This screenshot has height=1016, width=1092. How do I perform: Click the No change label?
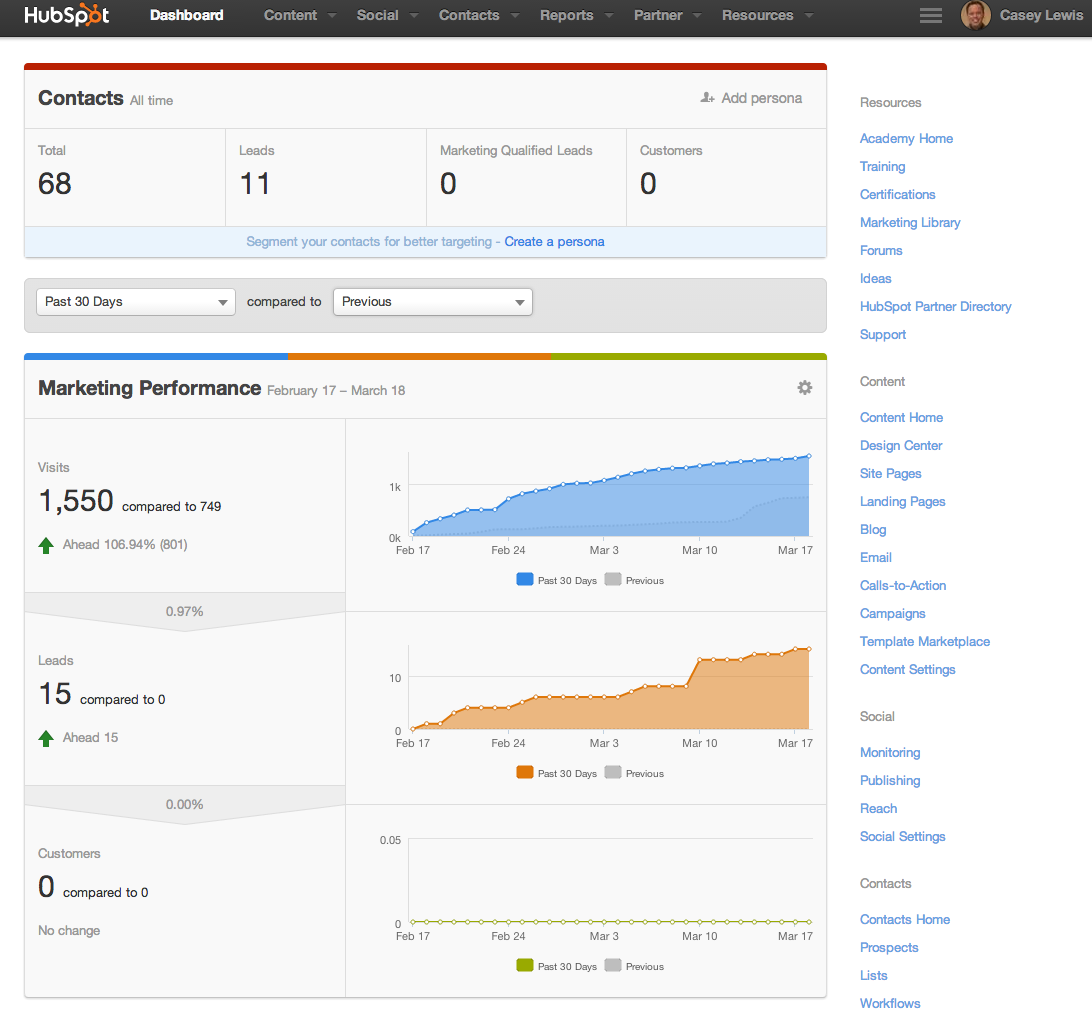point(69,930)
